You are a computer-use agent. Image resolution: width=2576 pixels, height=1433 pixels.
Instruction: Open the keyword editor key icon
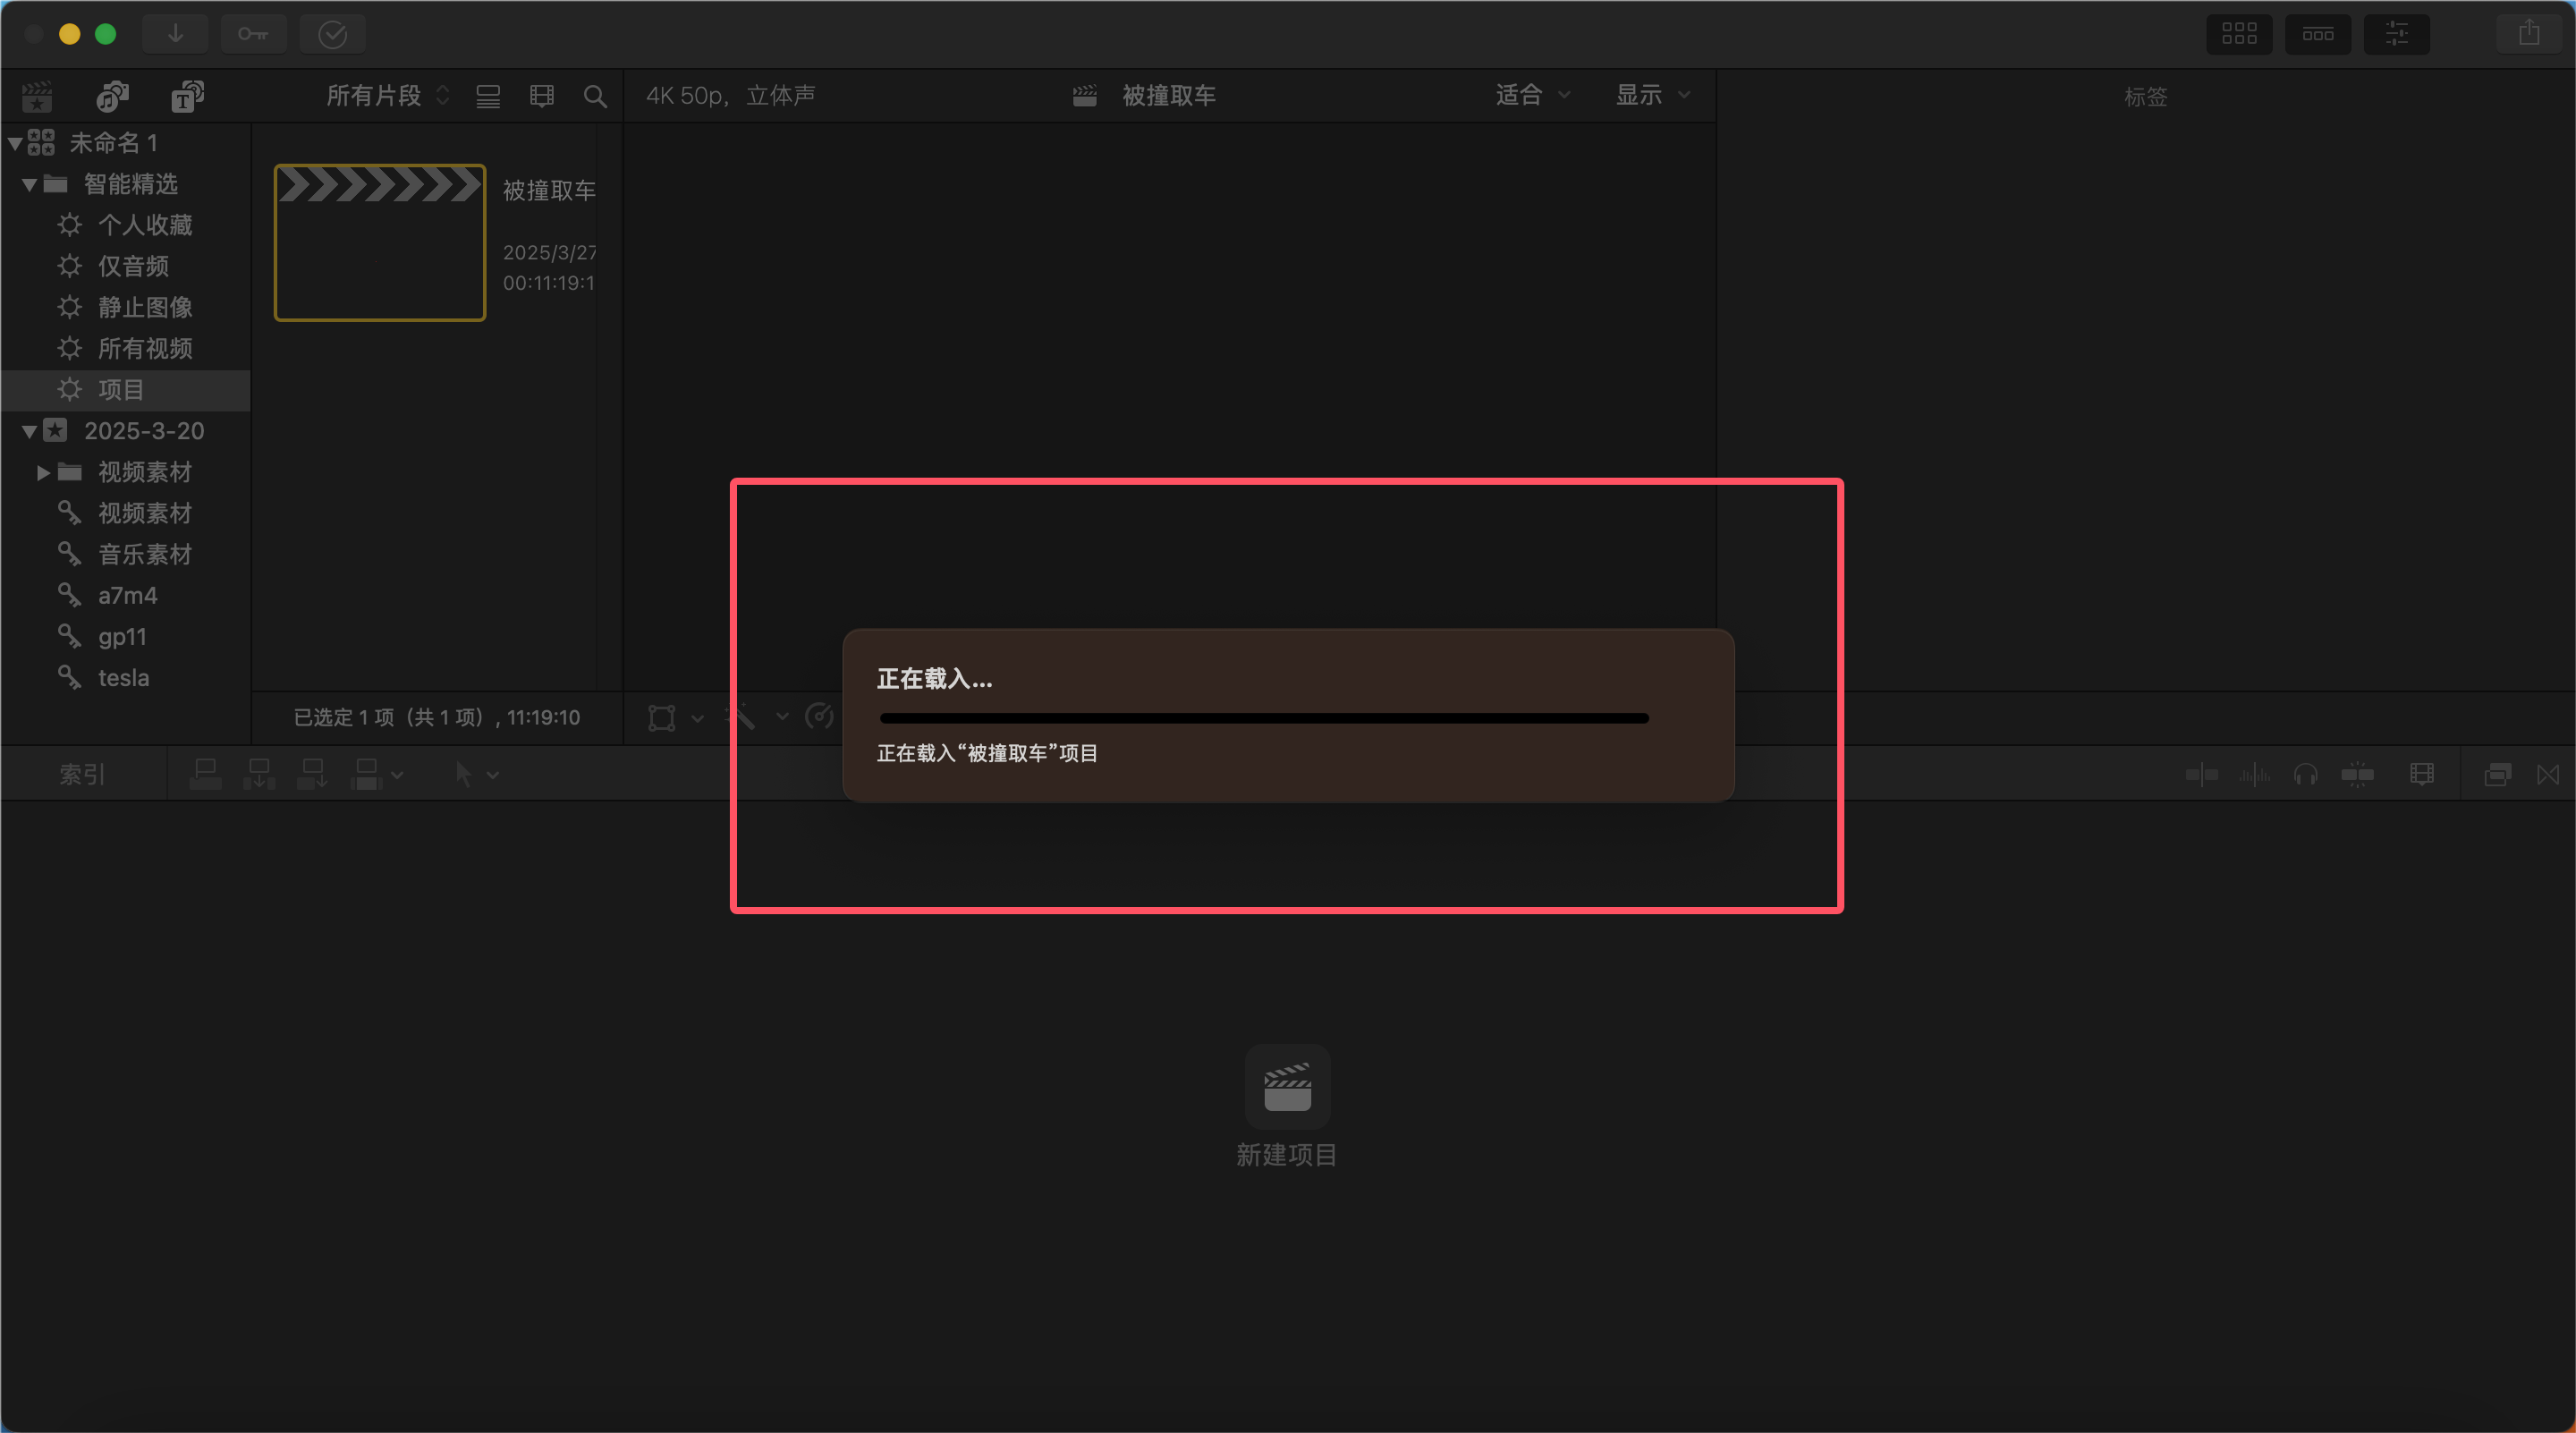pyautogui.click(x=253, y=34)
